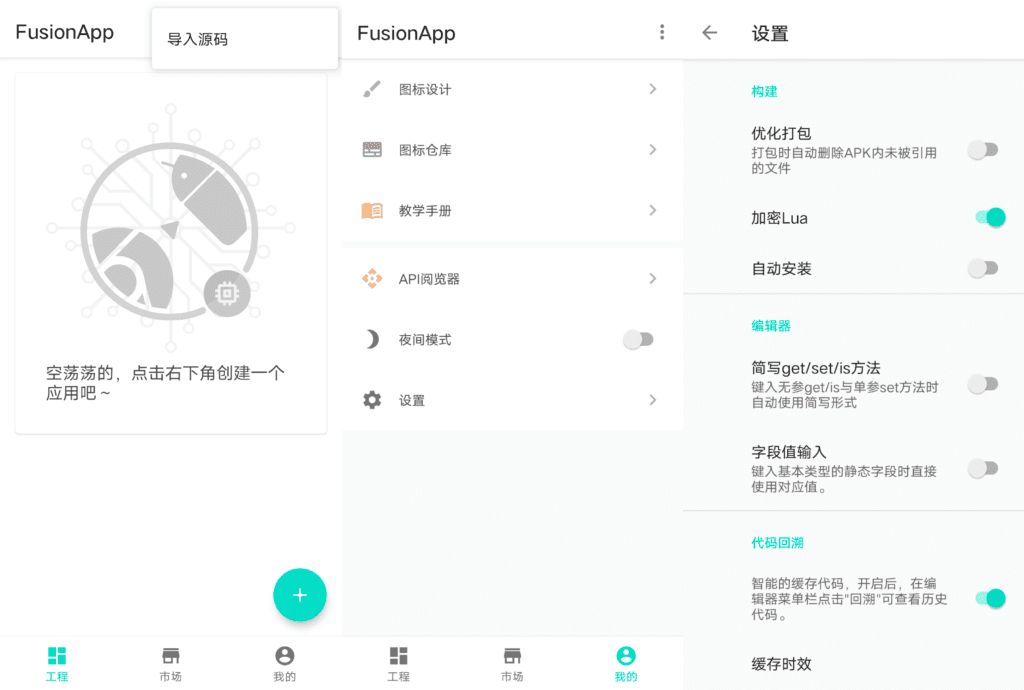Expand the 图标设计 chevron arrow
This screenshot has width=1024, height=690.
(x=652, y=89)
